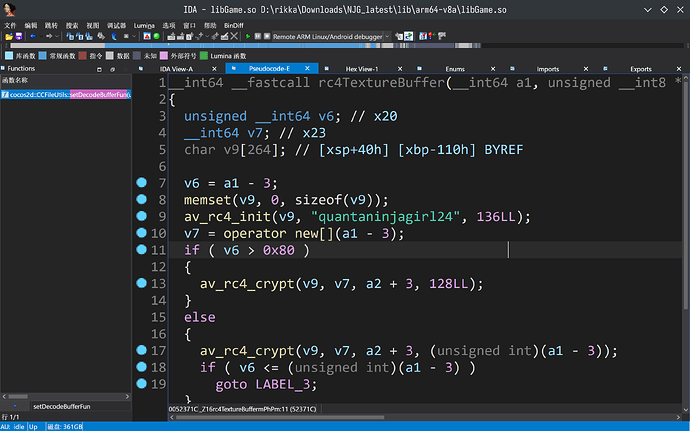
Task: Click the first blue copy-pages toolbar icon
Action: point(70,36)
